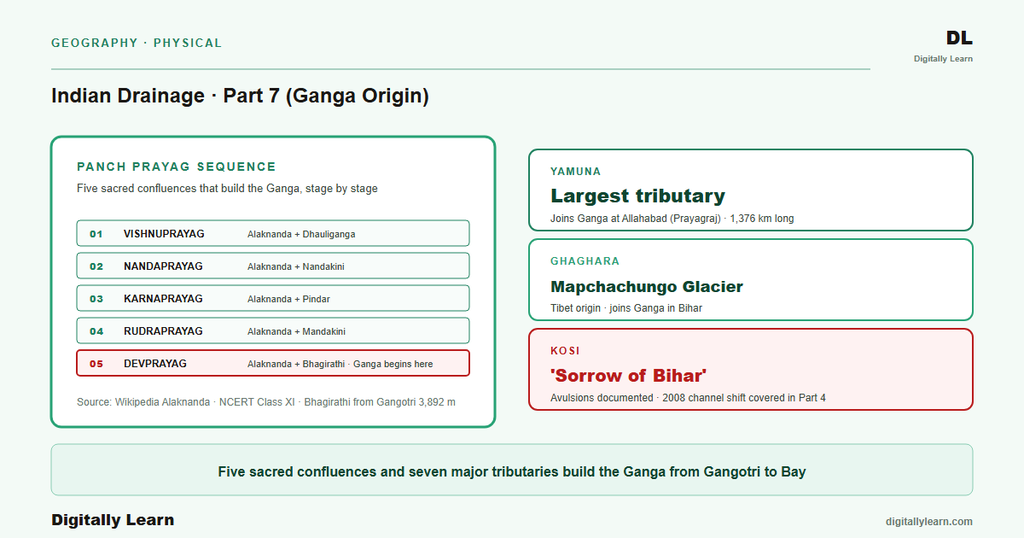
Task: Select the number '04' in the Rudraprayag row
Action: [x=96, y=332]
